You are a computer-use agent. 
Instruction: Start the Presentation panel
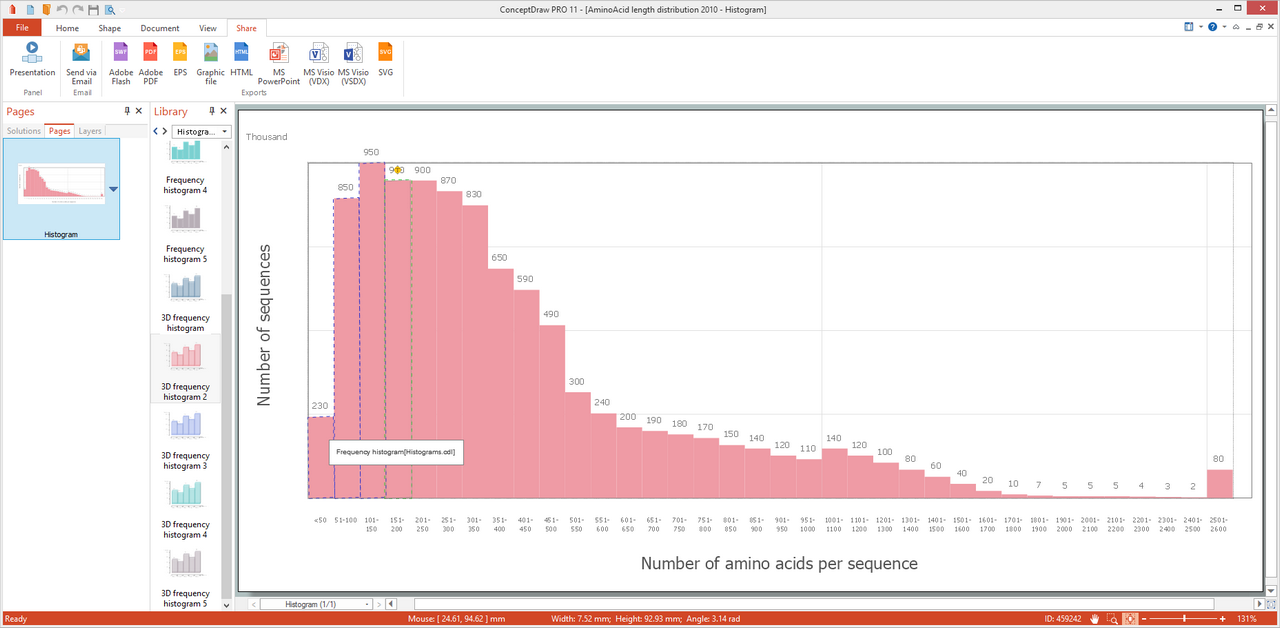[x=32, y=59]
